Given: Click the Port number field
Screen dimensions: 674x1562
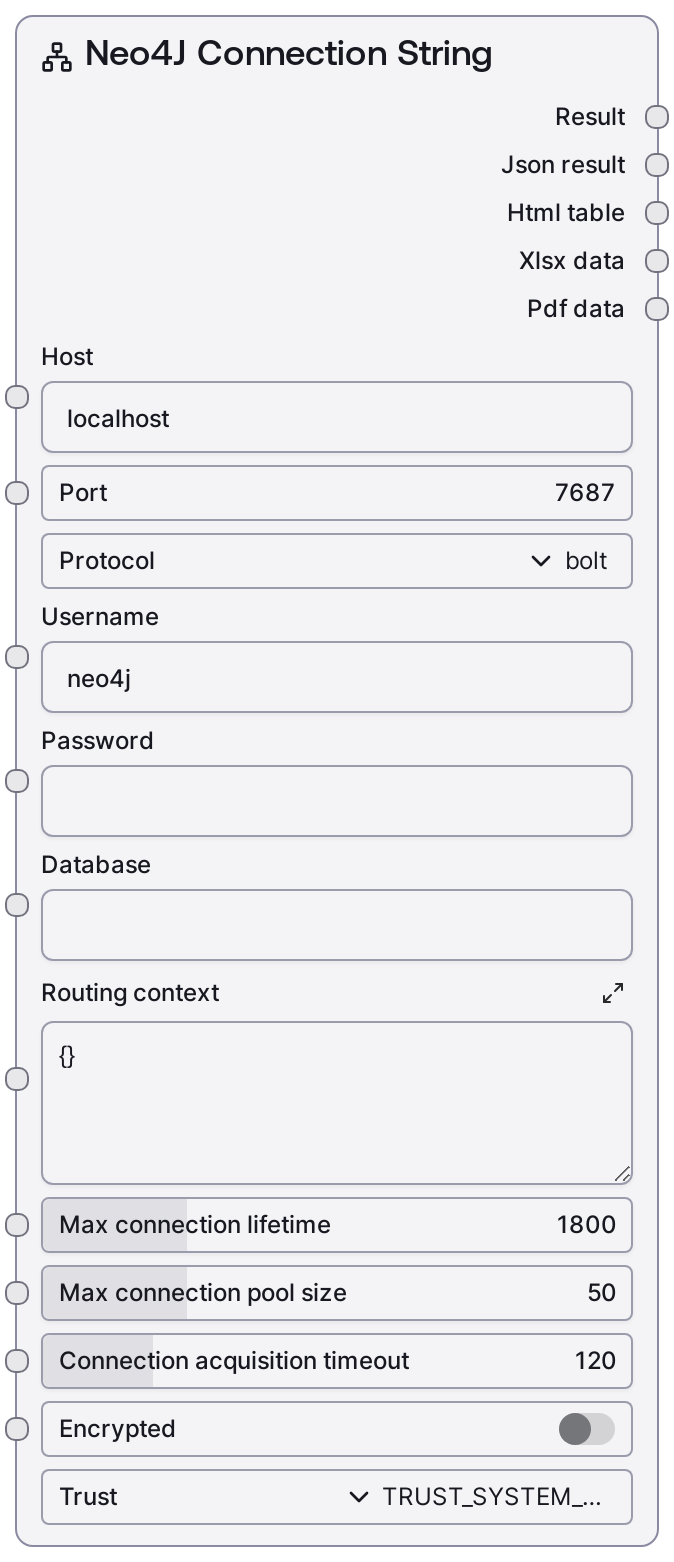Looking at the screenshot, I should point(337,493).
